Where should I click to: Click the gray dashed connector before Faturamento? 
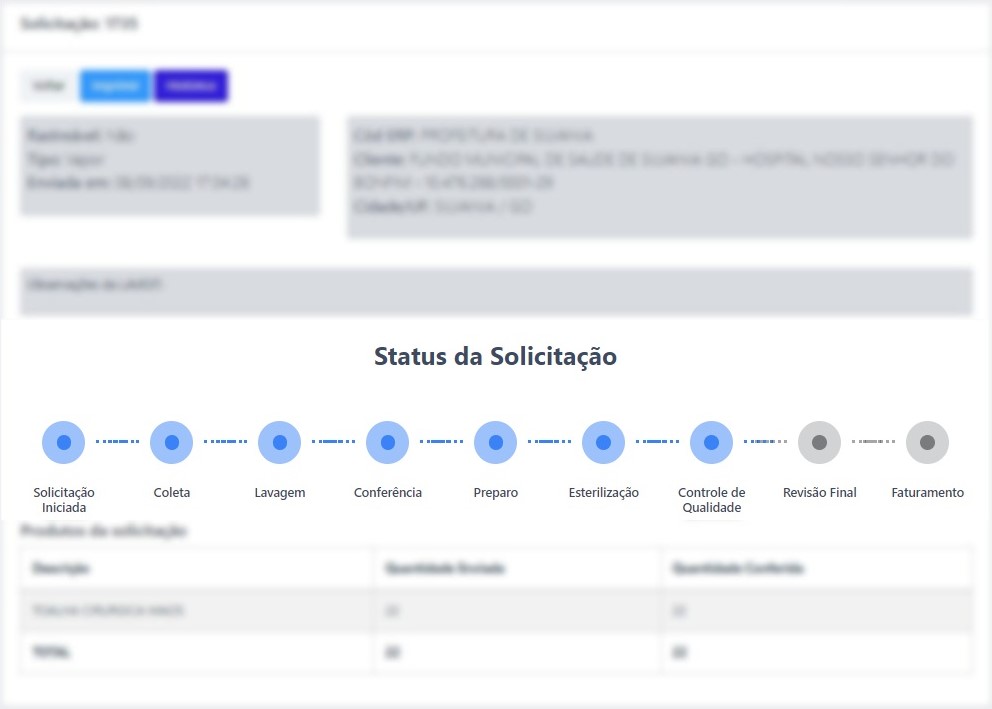[x=874, y=442]
